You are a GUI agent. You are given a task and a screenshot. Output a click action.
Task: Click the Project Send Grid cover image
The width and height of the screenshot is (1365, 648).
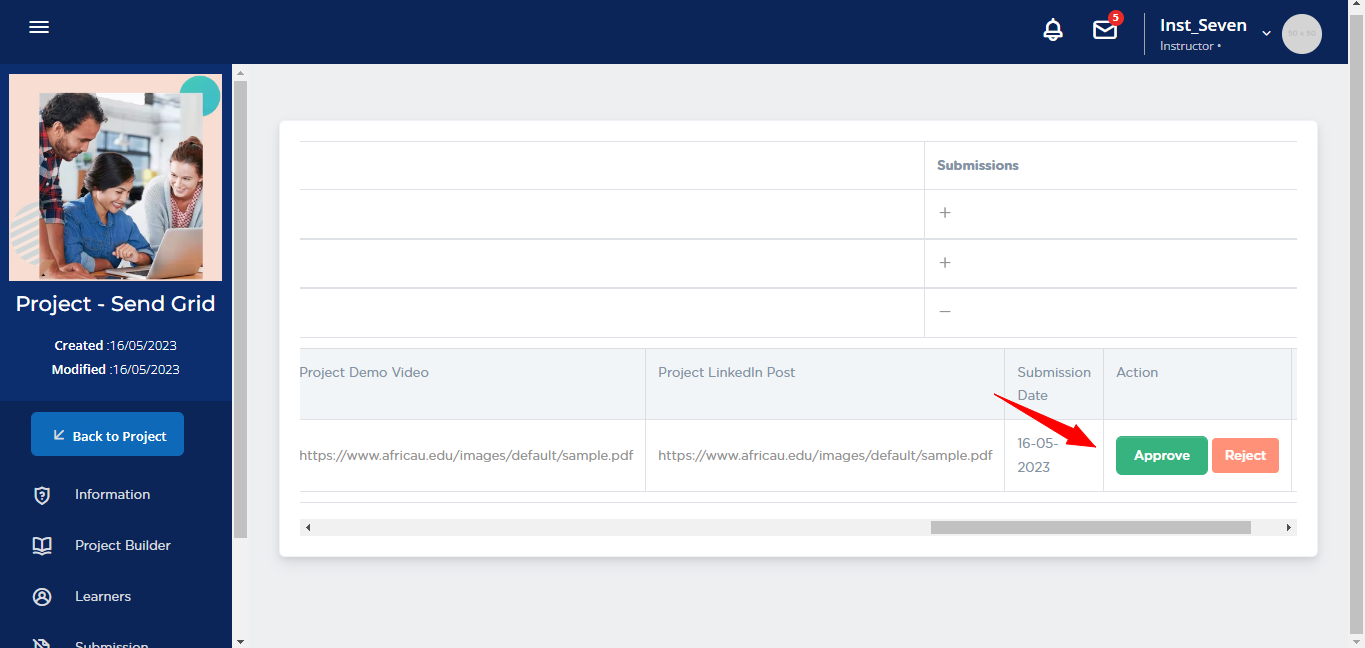(x=116, y=178)
